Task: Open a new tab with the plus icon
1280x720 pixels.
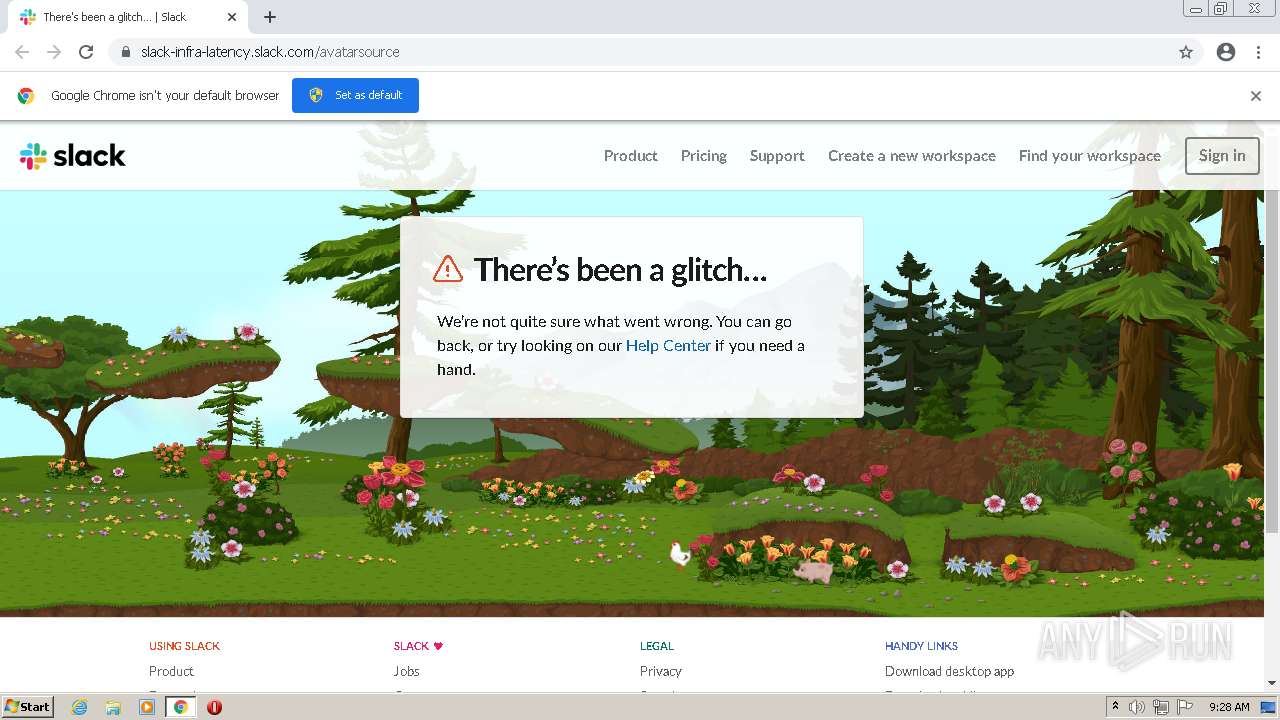Action: 270,17
